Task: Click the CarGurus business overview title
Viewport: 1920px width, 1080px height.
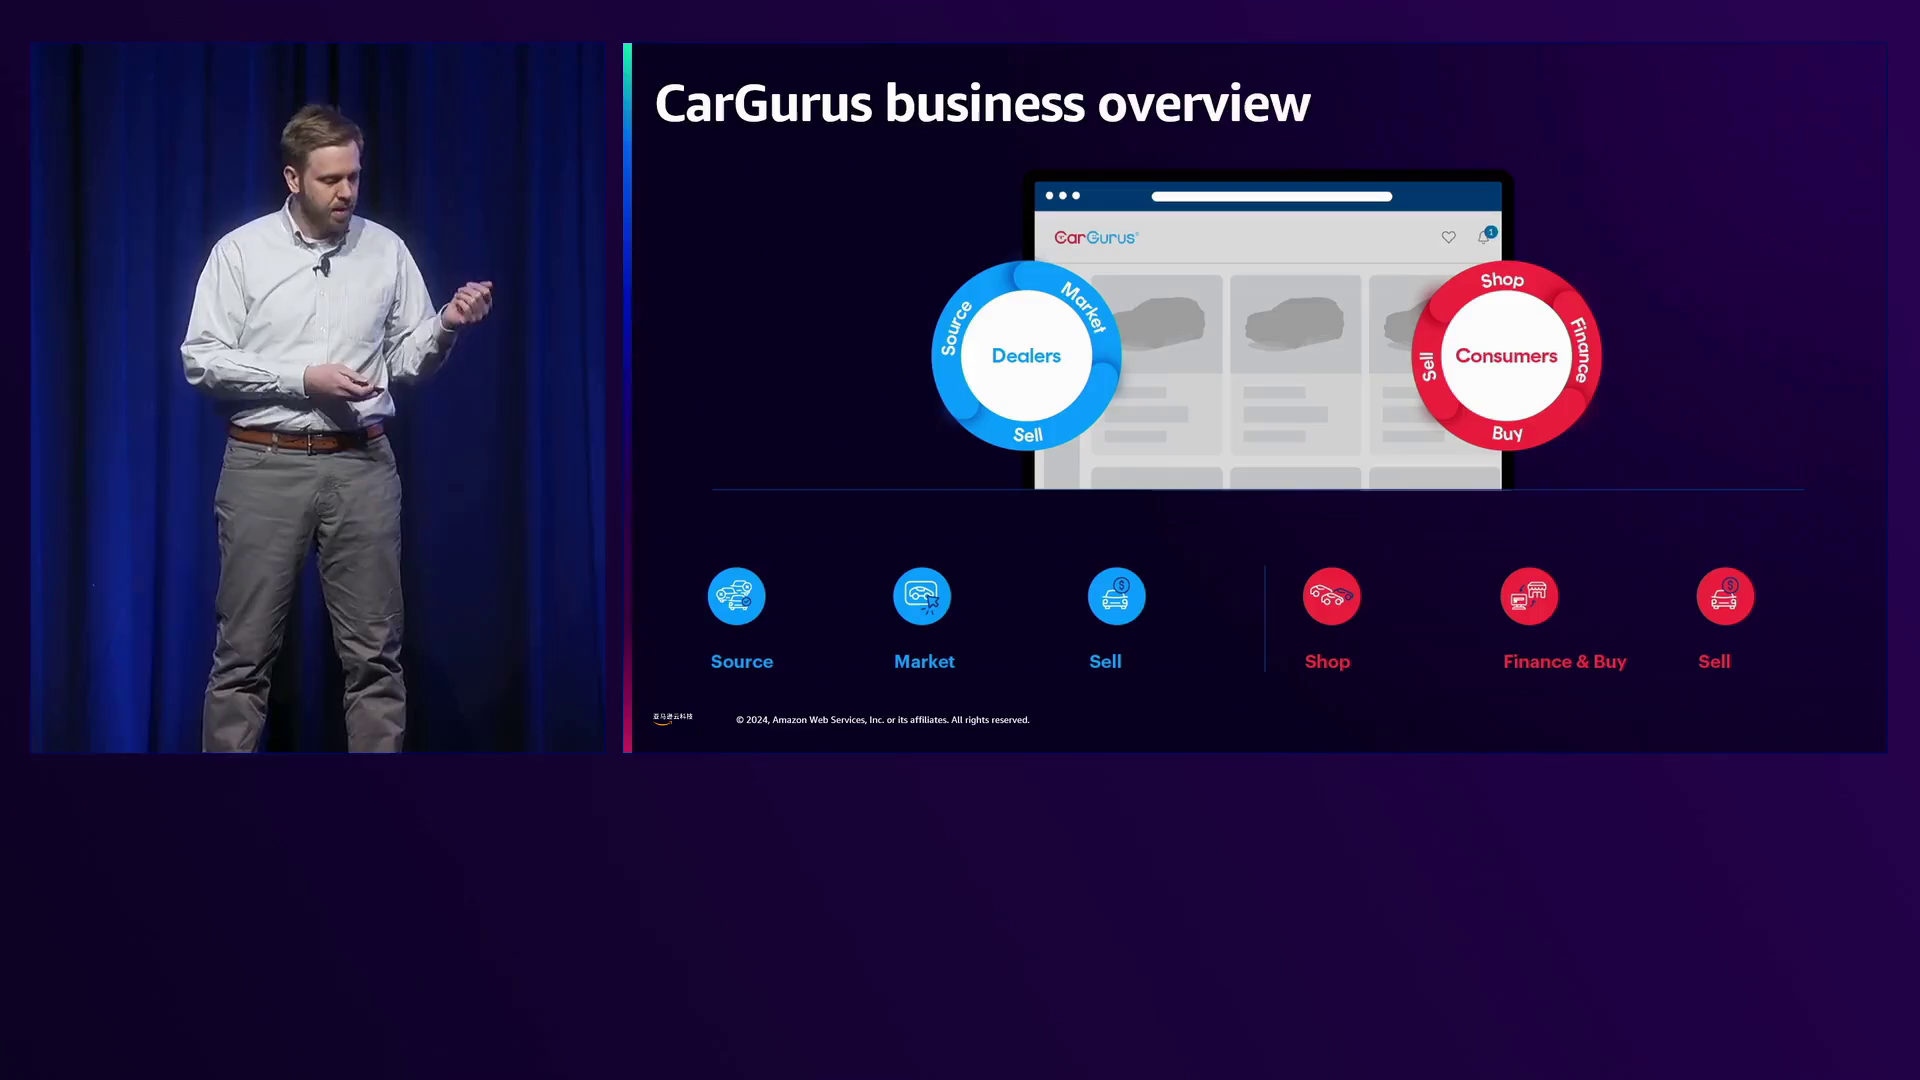Action: click(x=982, y=104)
